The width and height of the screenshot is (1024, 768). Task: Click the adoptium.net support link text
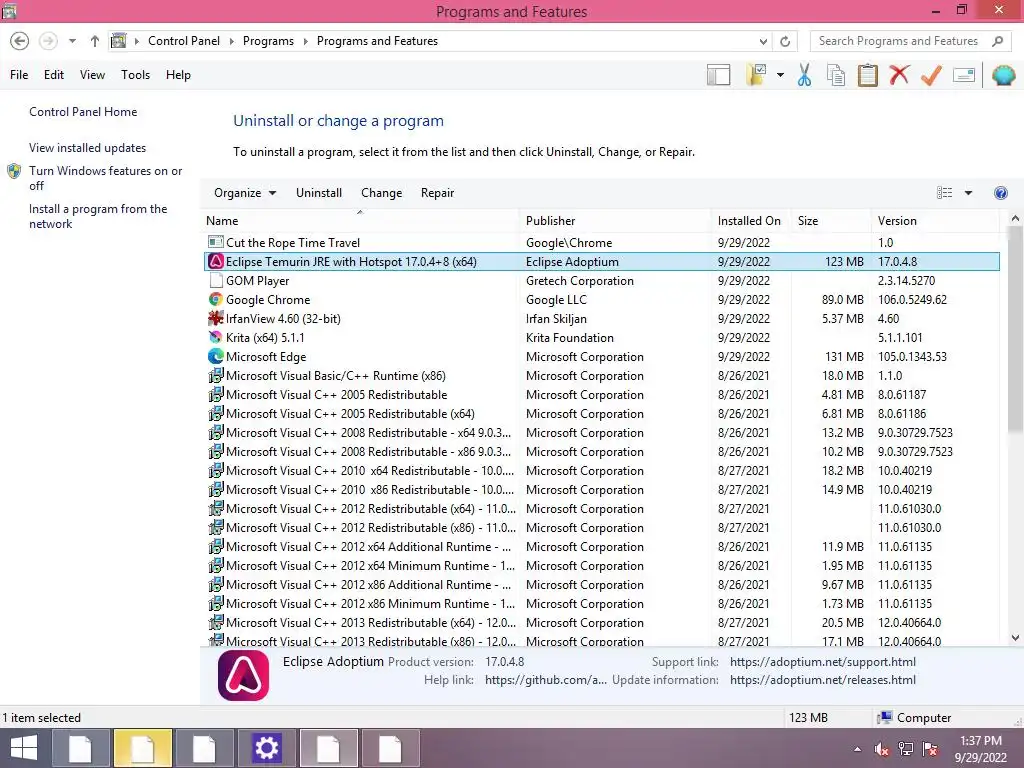[823, 662]
